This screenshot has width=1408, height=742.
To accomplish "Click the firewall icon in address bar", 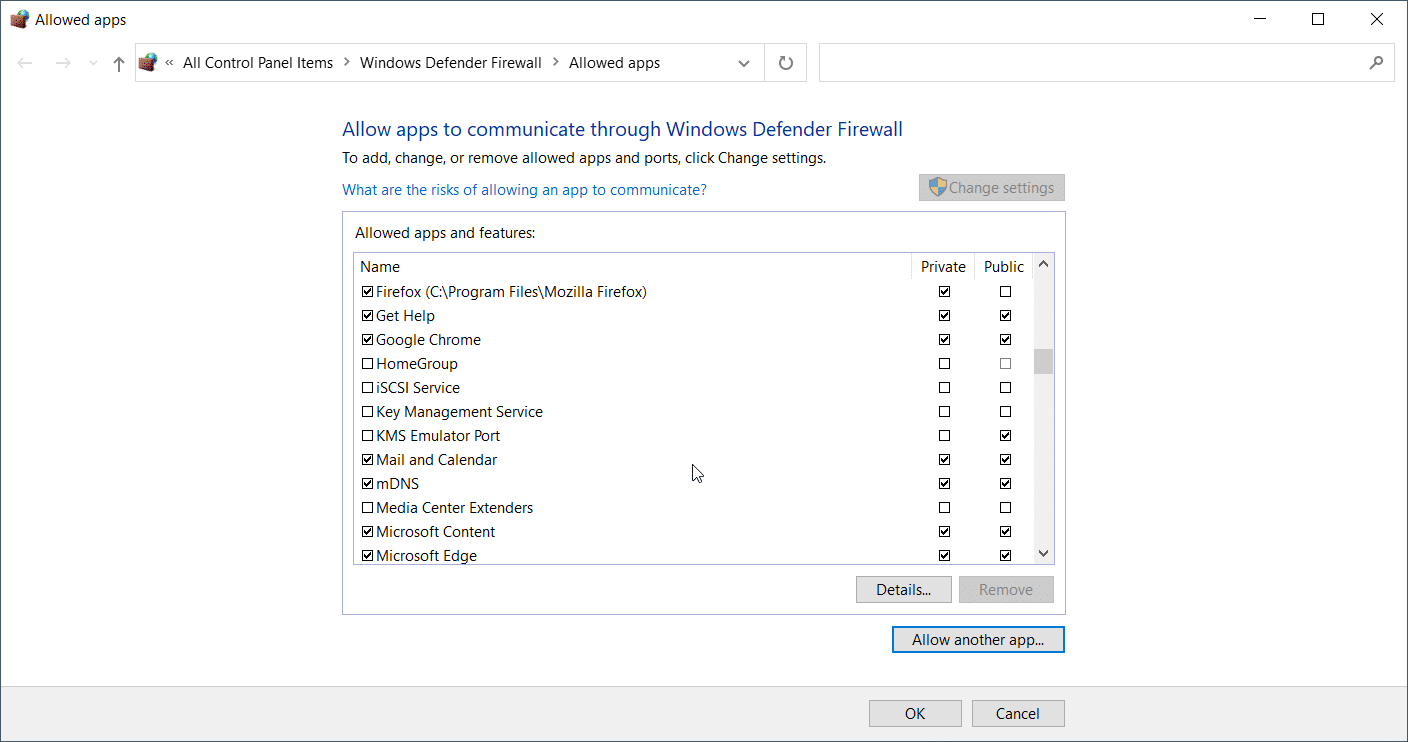I will click(x=149, y=63).
